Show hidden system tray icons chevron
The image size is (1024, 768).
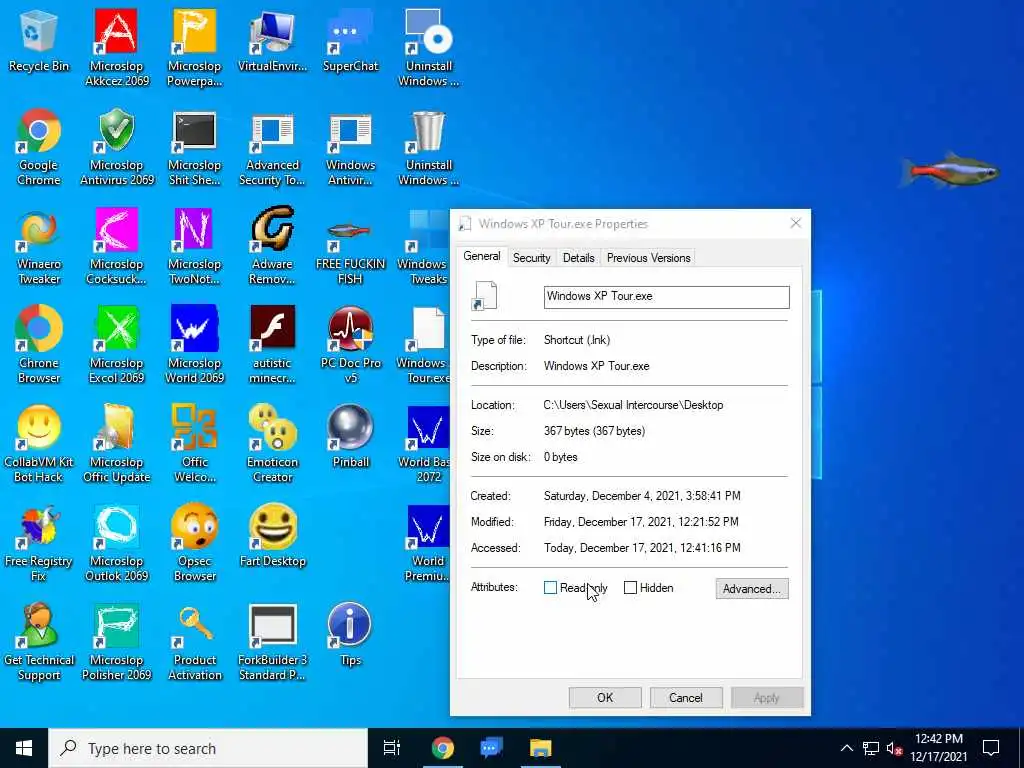[x=846, y=748]
